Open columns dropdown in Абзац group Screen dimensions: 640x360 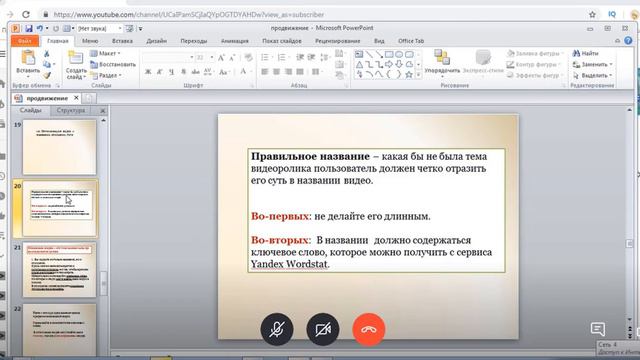click(316, 72)
